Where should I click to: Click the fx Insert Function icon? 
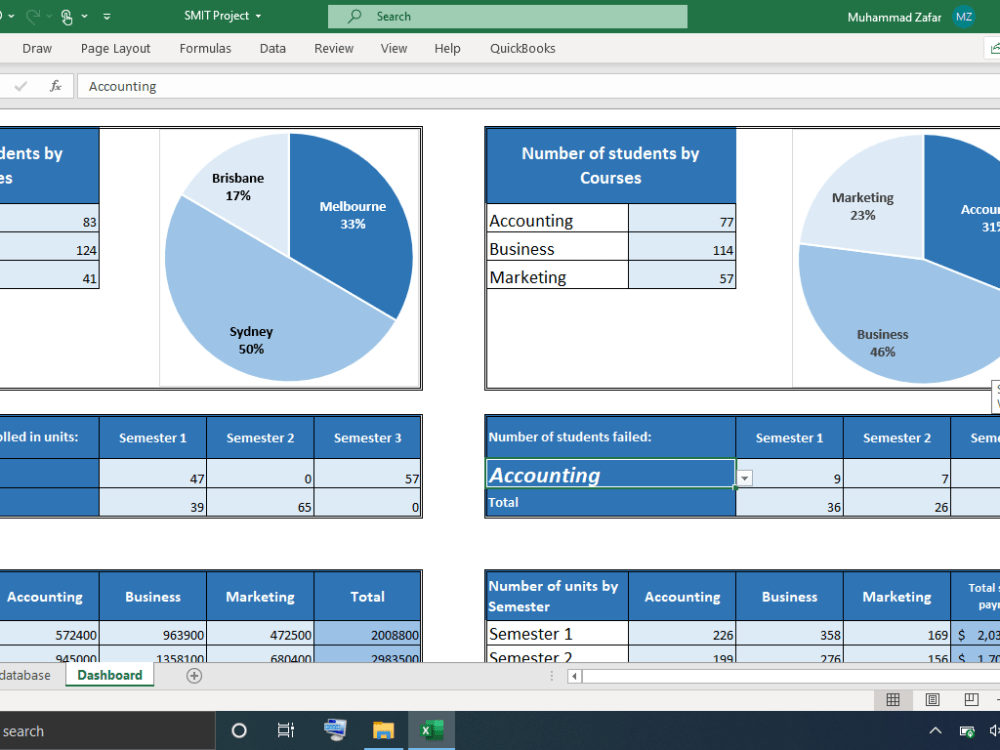(x=55, y=86)
